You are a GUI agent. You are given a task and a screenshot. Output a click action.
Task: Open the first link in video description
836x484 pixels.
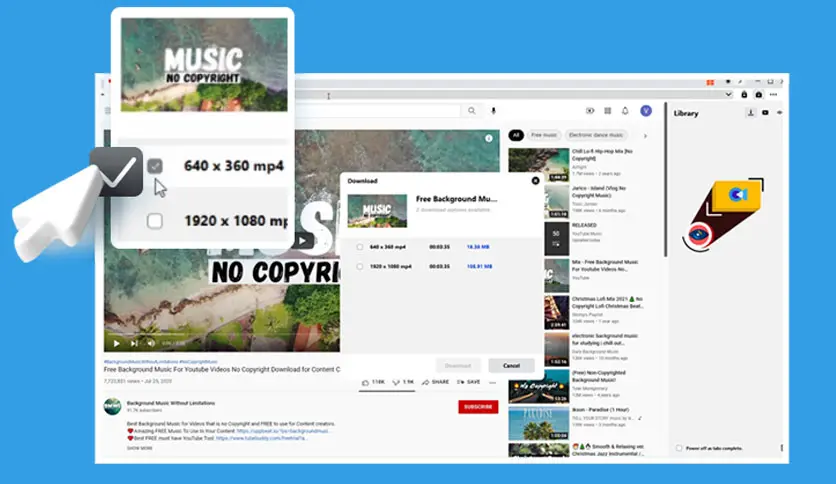tap(284, 431)
